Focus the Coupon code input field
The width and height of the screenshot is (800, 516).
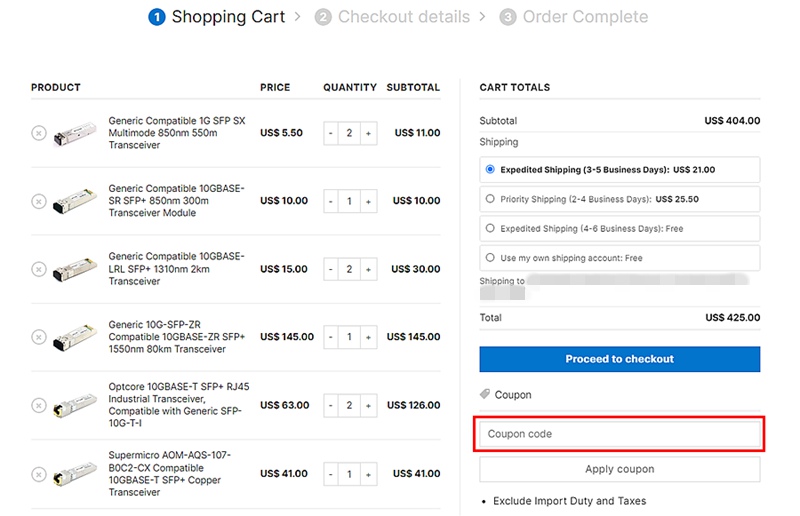[x=619, y=434]
